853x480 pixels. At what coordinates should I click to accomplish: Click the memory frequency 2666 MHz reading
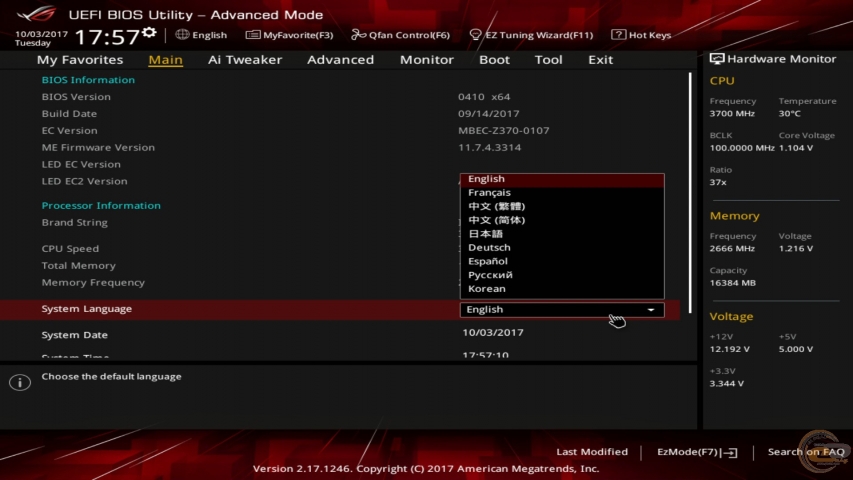pyautogui.click(x=732, y=249)
